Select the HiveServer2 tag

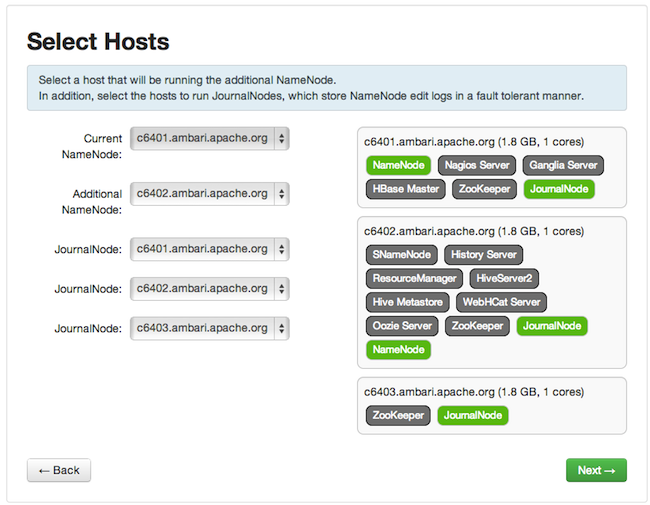tap(505, 278)
